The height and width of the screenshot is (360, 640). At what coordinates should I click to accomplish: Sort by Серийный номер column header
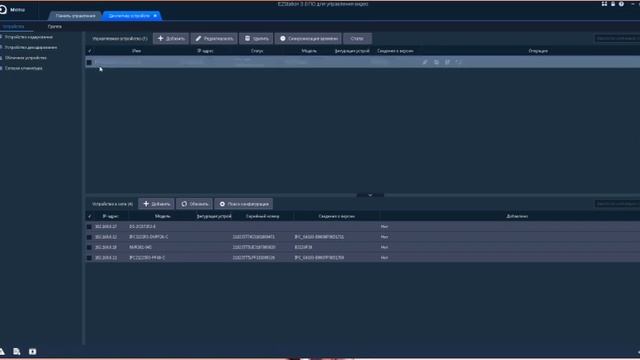[x=262, y=216]
